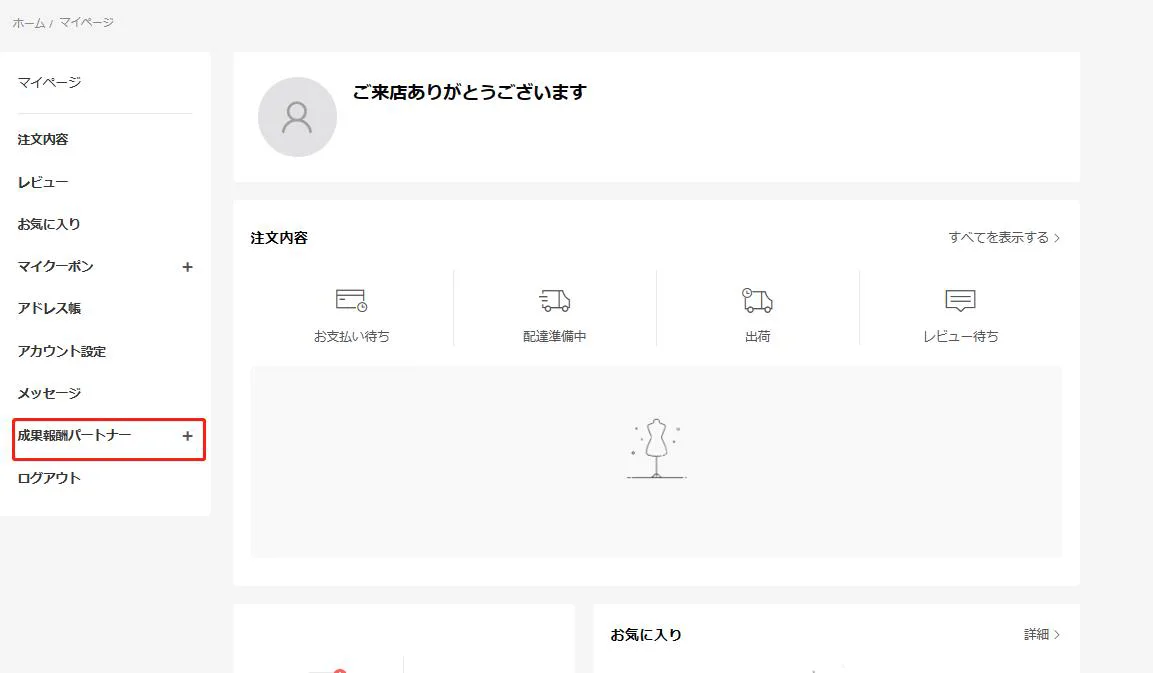
Task: Open 詳細 in the favorites section
Action: click(x=1041, y=635)
